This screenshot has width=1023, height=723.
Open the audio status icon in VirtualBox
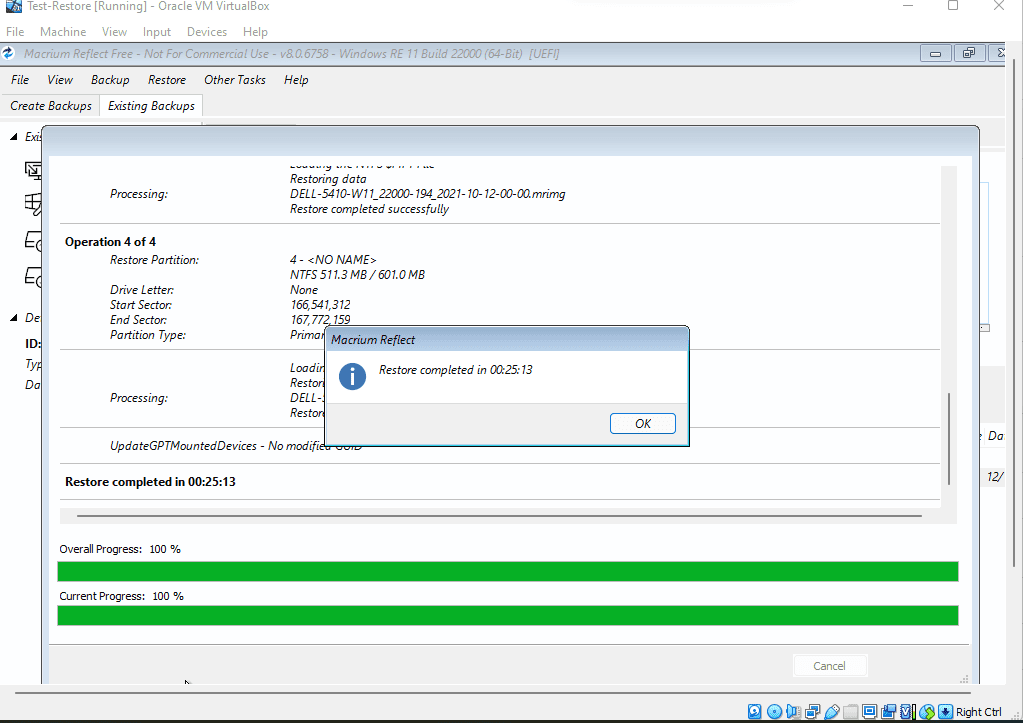click(x=793, y=712)
